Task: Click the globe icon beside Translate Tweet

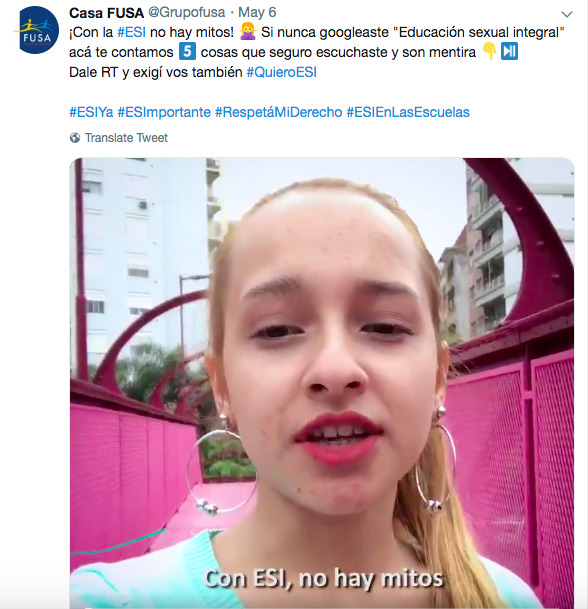Action: [75, 137]
